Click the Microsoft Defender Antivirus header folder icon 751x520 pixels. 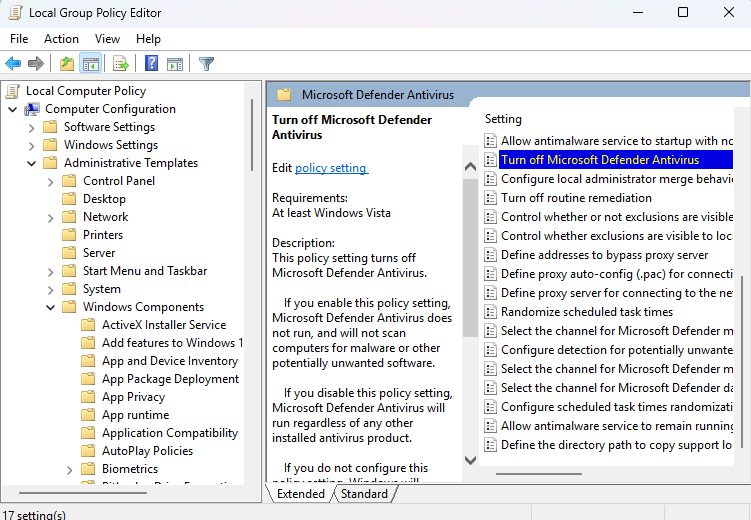coord(284,95)
